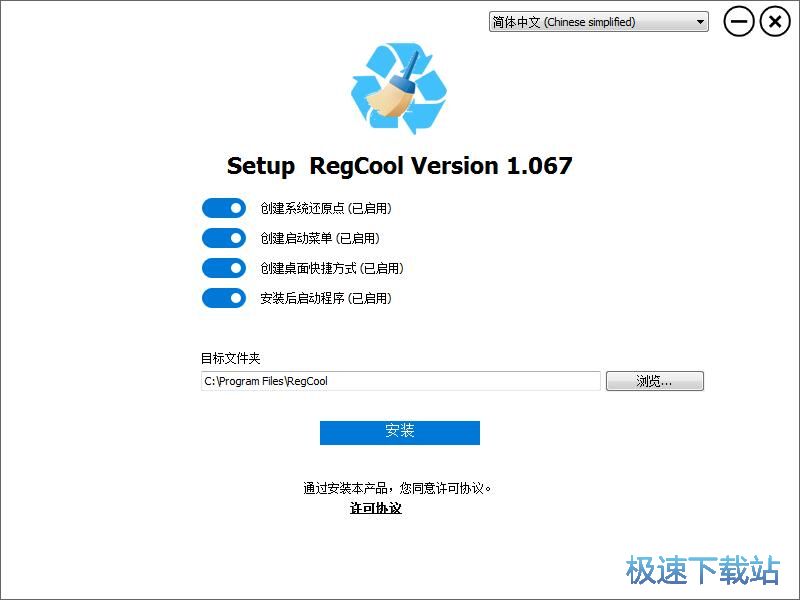
Task: Close the setup window
Action: click(x=775, y=22)
